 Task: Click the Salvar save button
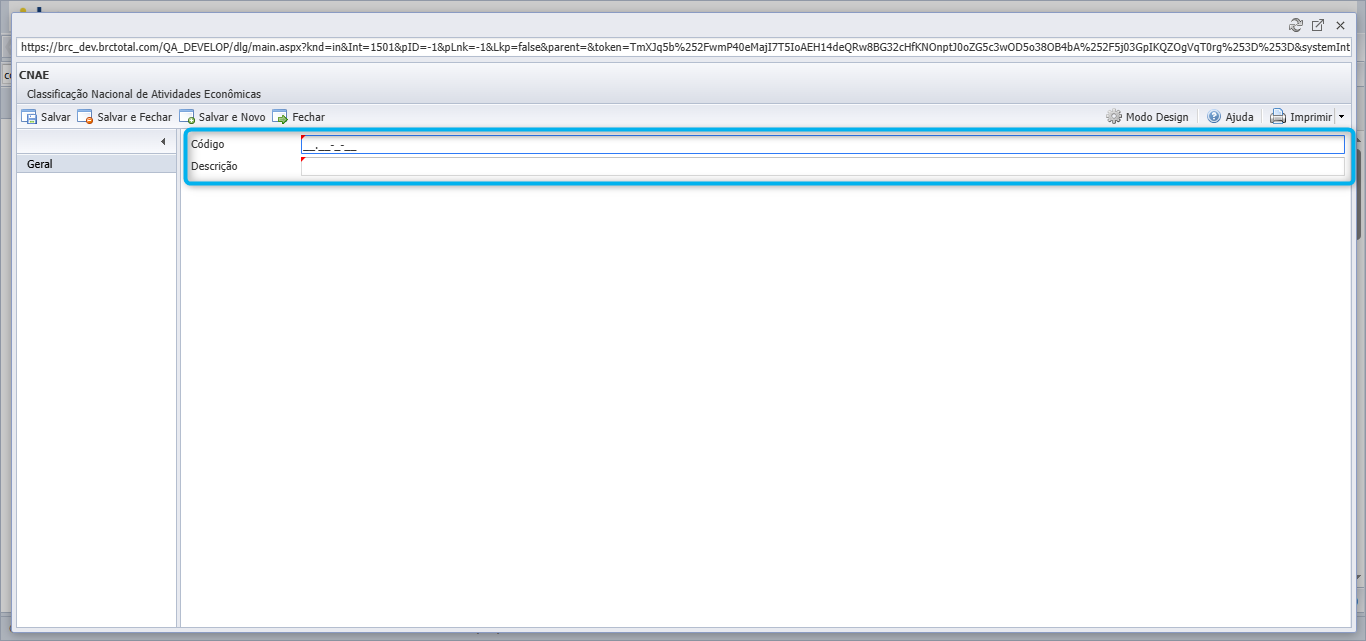tap(46, 117)
